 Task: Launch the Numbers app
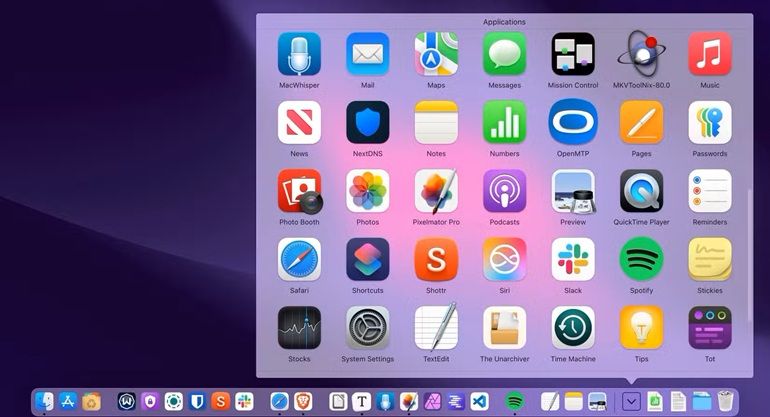[x=504, y=122]
